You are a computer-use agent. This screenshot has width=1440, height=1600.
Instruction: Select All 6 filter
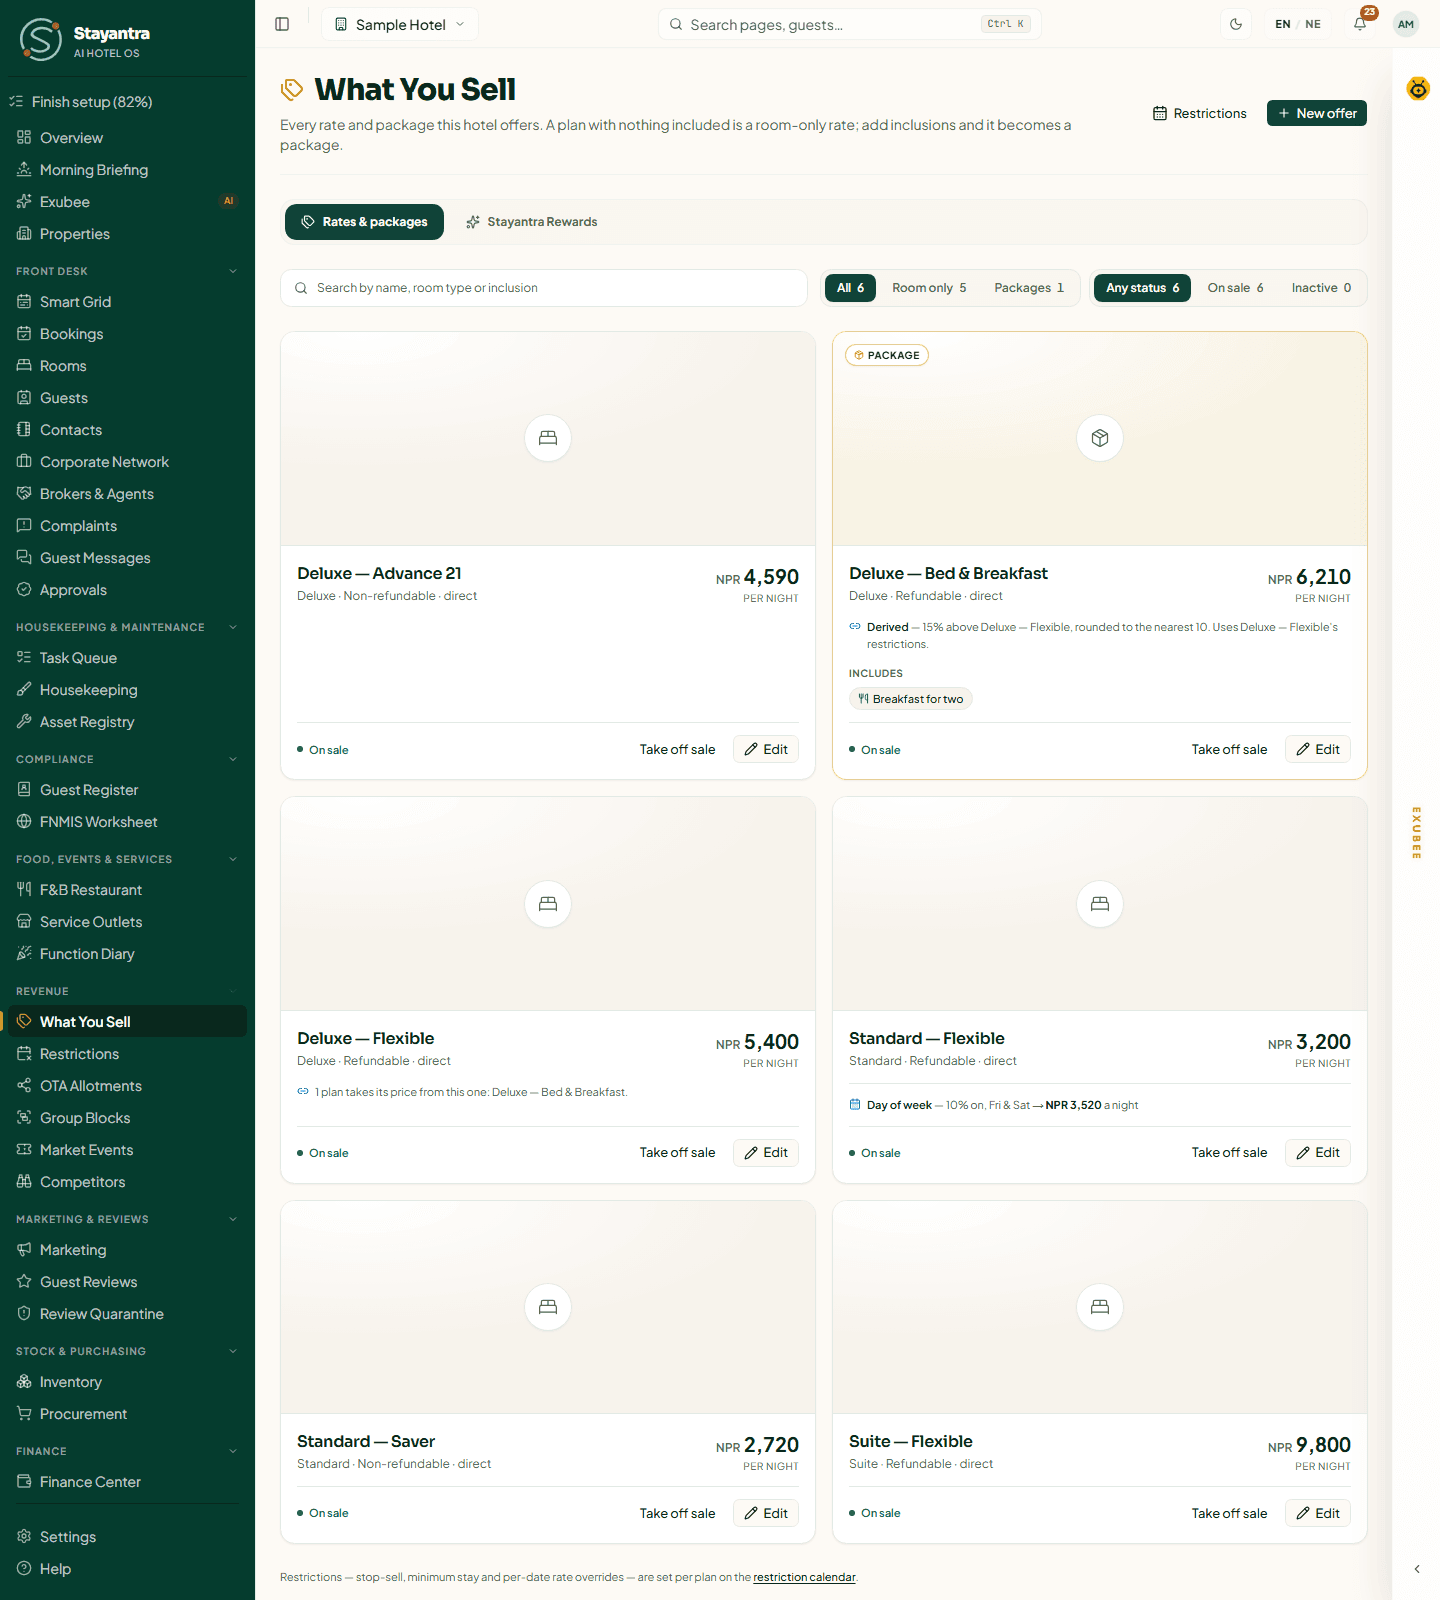(851, 288)
